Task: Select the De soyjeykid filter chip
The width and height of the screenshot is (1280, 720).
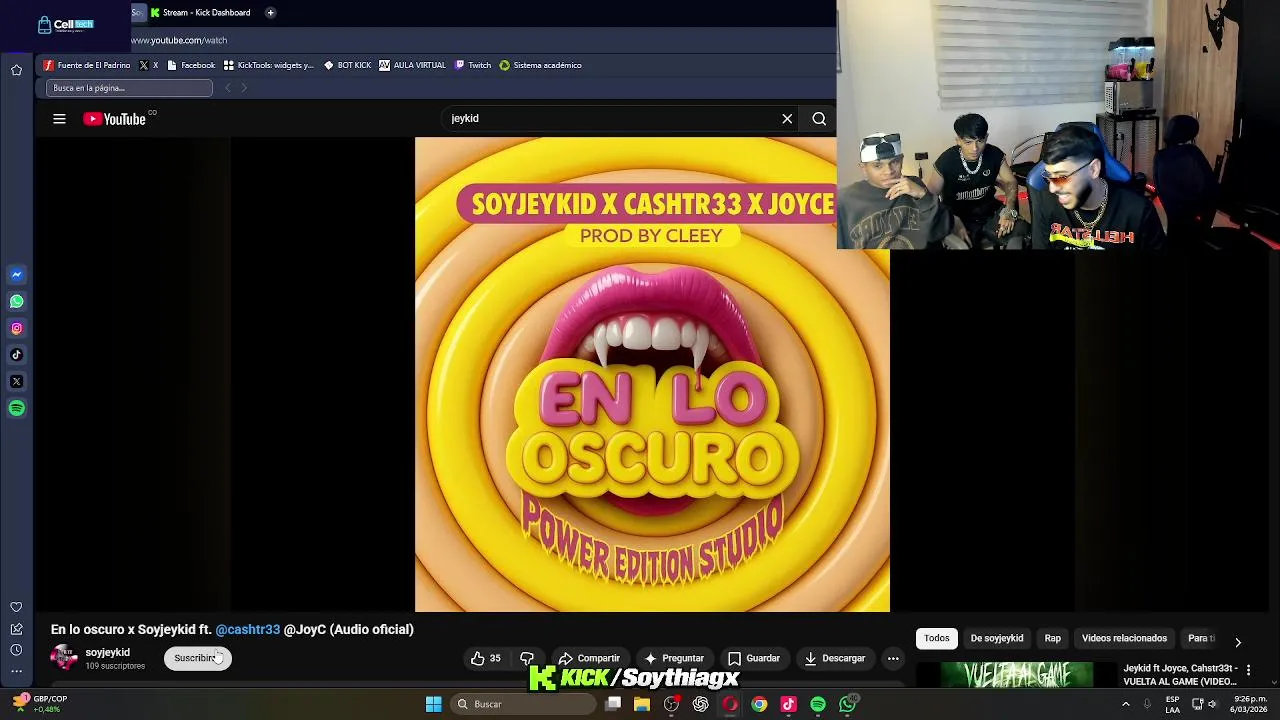Action: (x=997, y=638)
